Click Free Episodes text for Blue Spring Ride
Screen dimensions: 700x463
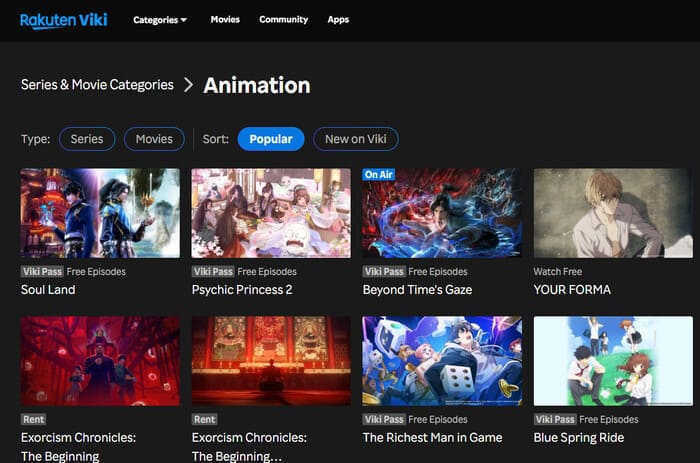coord(609,419)
